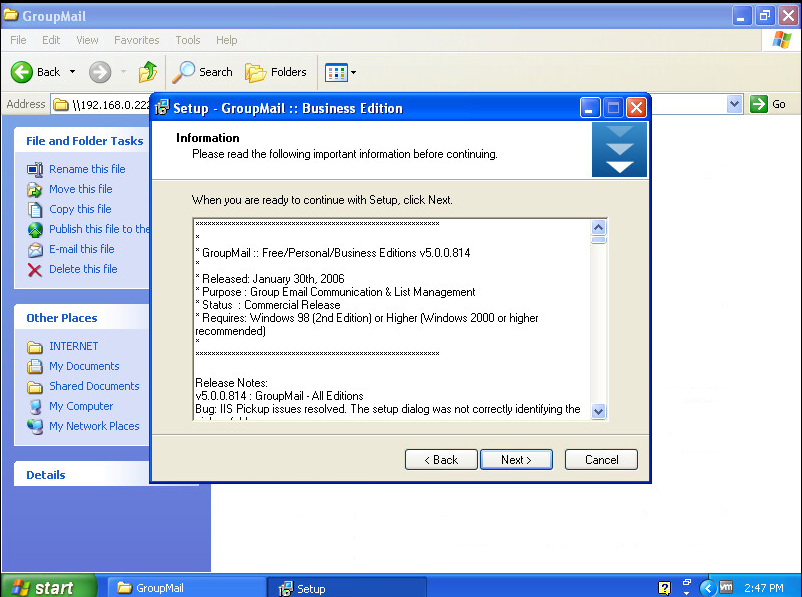Open the Tools menu
802x597 pixels.
coord(188,40)
